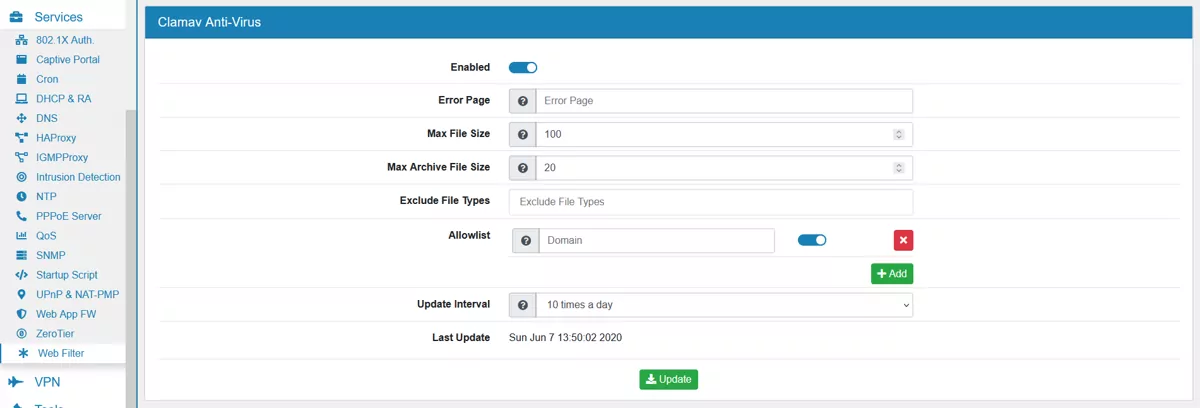1200x408 pixels.
Task: Click the help icon beside Update Interval
Action: tap(522, 305)
